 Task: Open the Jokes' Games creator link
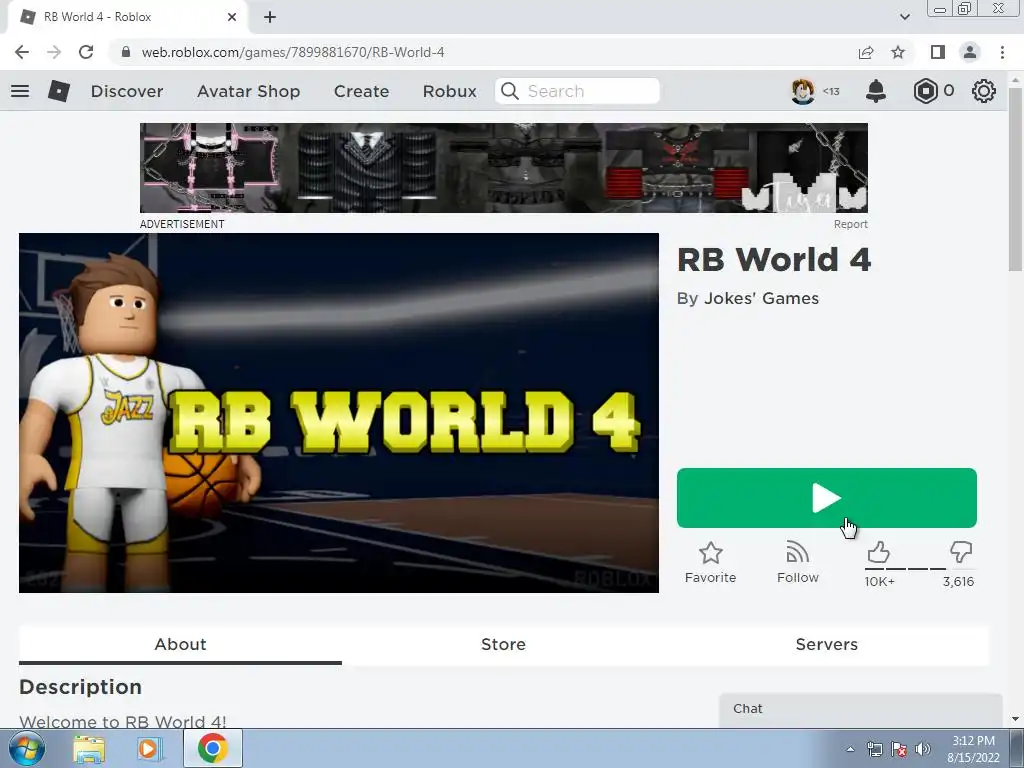tap(761, 298)
